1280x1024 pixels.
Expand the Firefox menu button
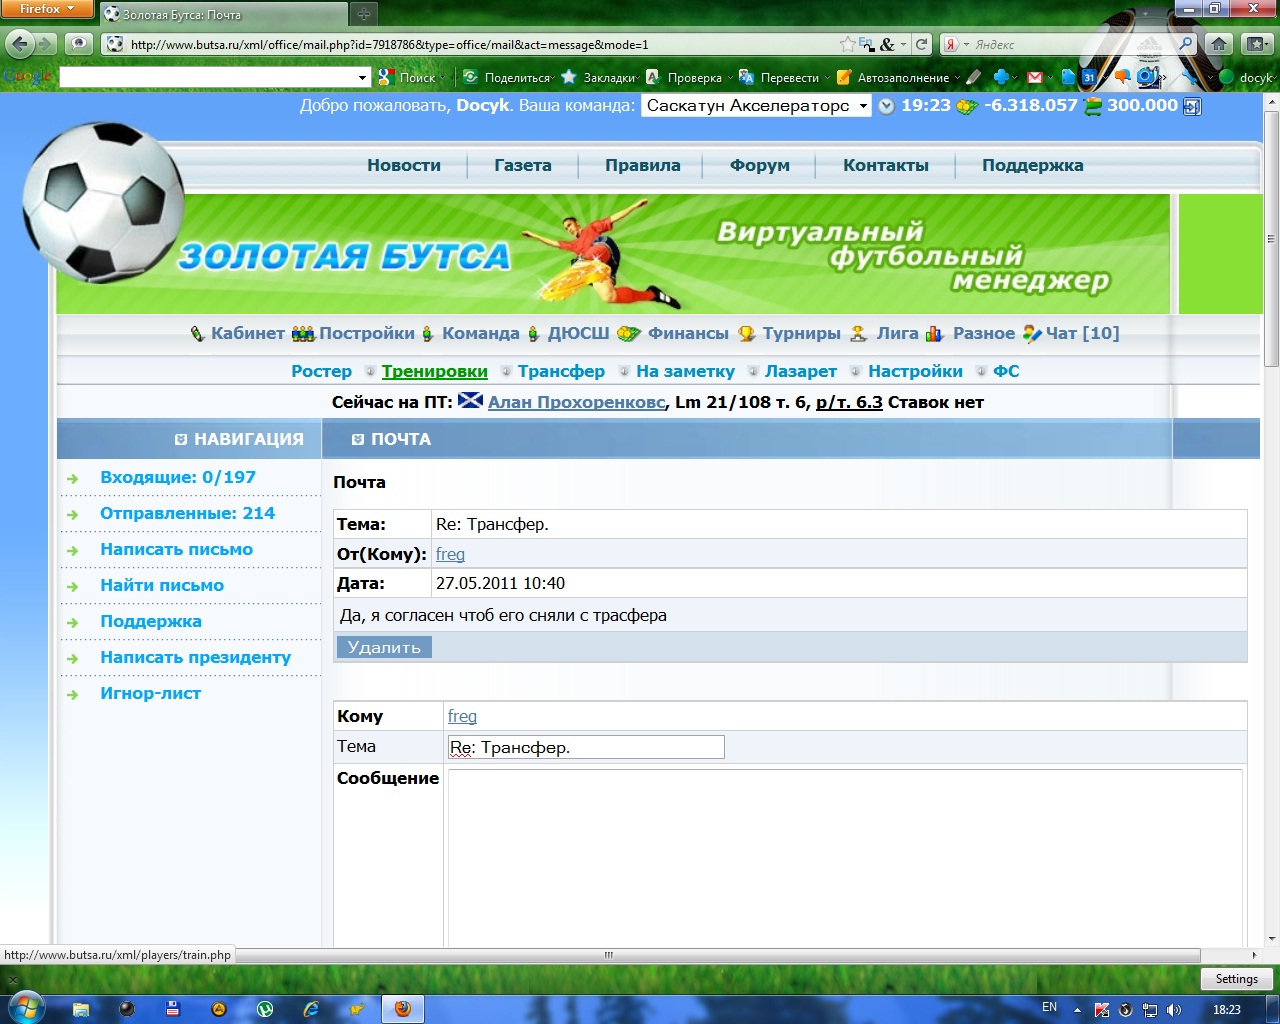(46, 9)
